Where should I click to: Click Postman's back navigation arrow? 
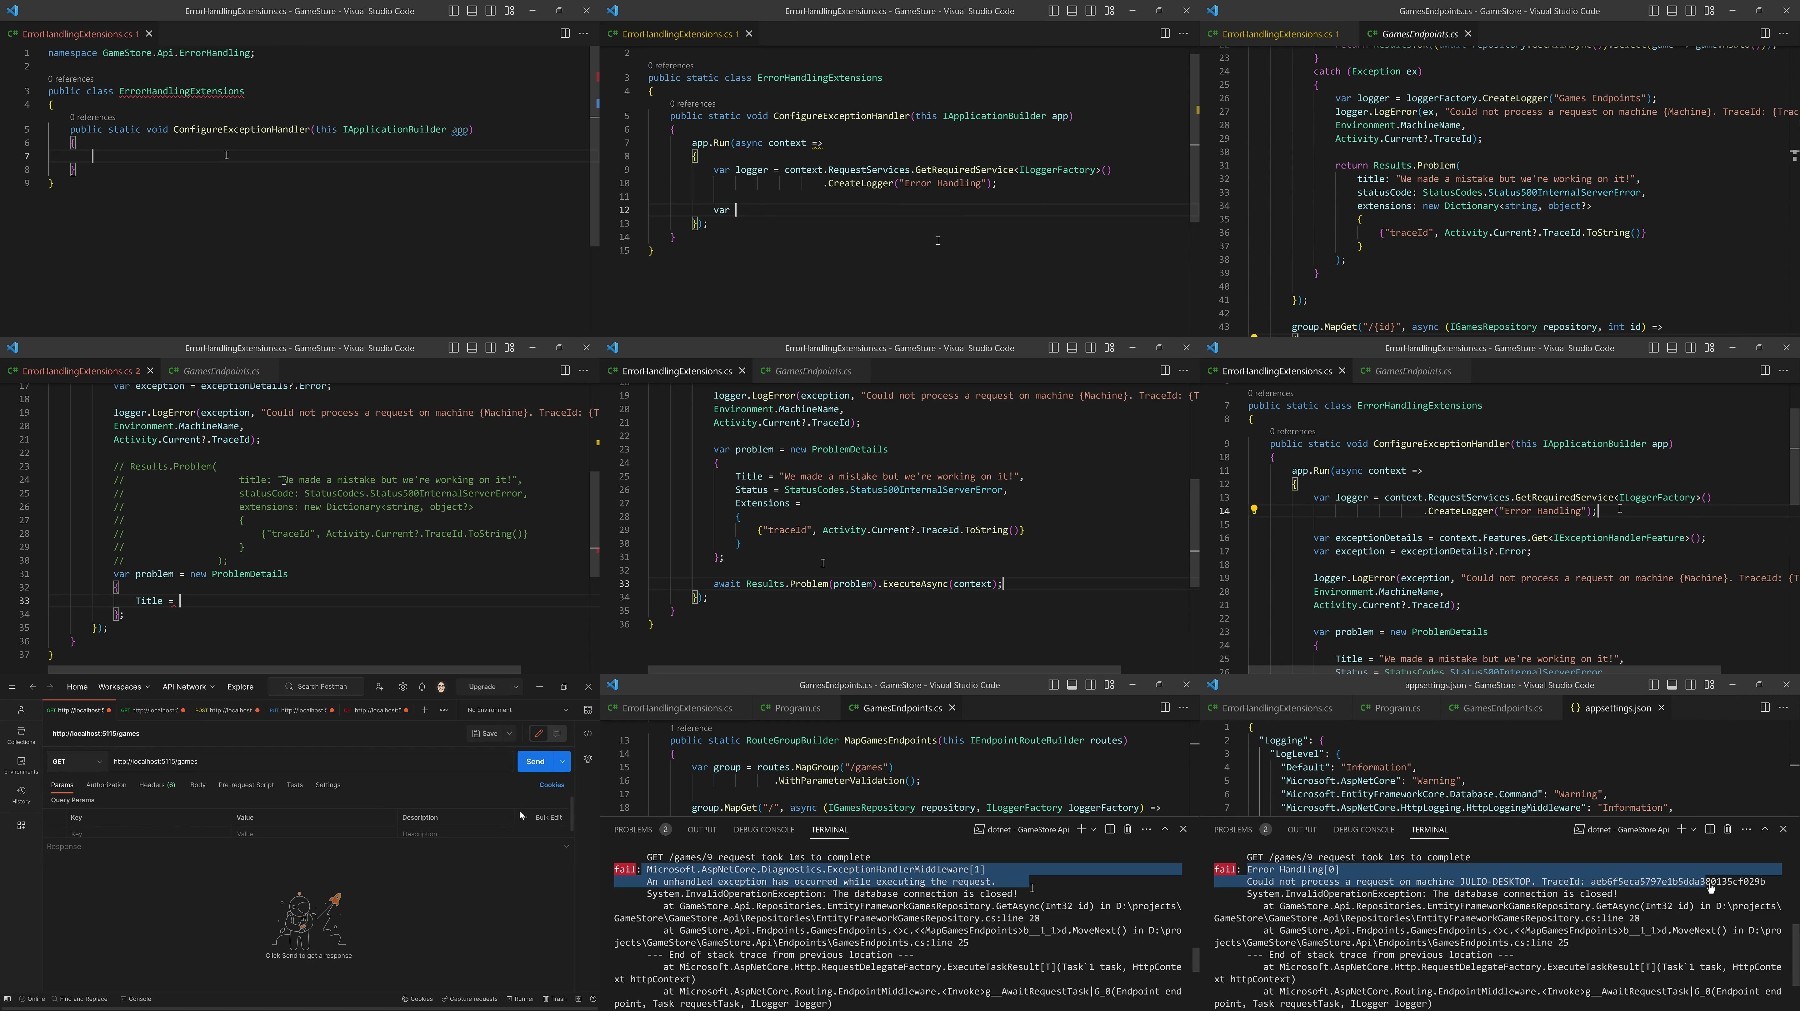point(32,687)
